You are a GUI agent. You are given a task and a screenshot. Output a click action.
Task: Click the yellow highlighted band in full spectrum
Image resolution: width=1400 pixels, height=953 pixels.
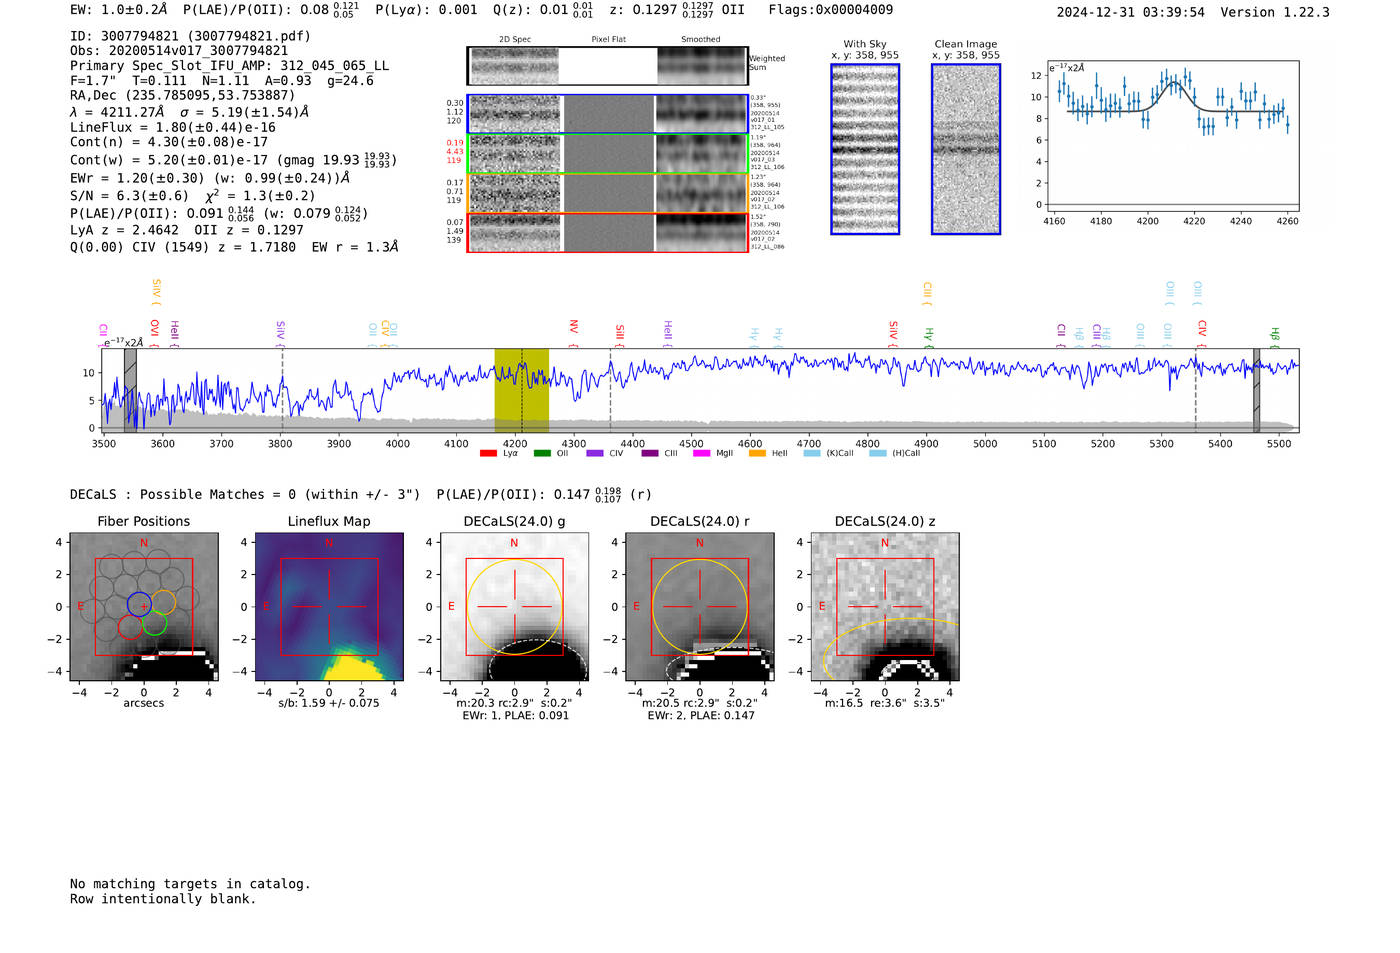click(521, 390)
